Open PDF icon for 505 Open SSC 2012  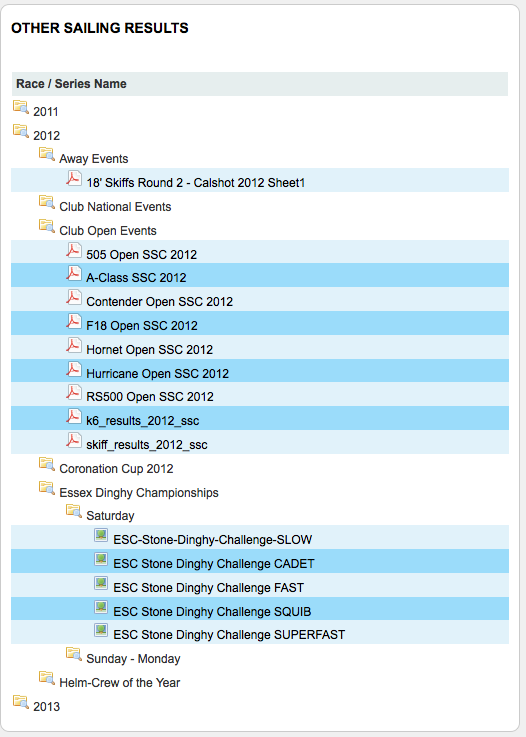pyautogui.click(x=73, y=250)
